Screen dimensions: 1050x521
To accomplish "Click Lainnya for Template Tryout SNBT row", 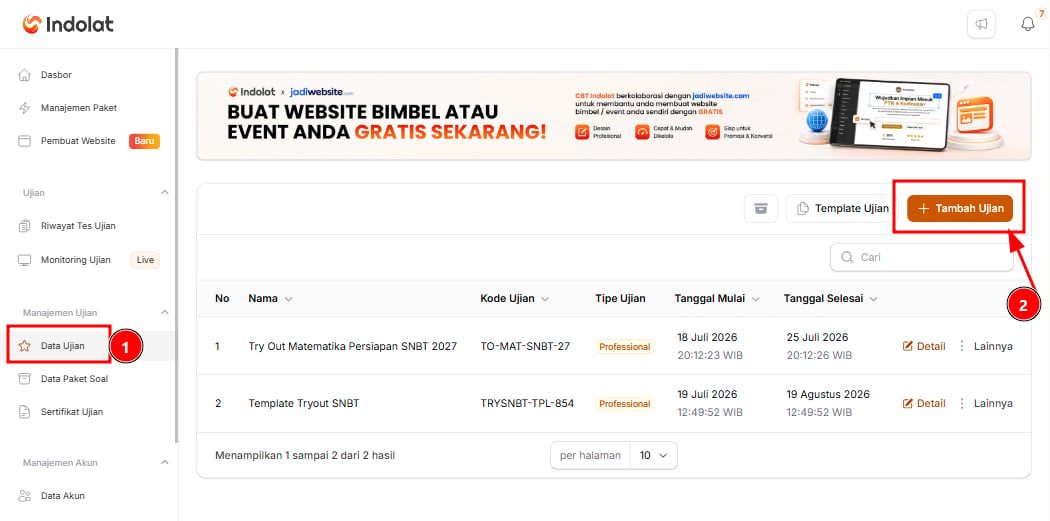I will coord(993,404).
